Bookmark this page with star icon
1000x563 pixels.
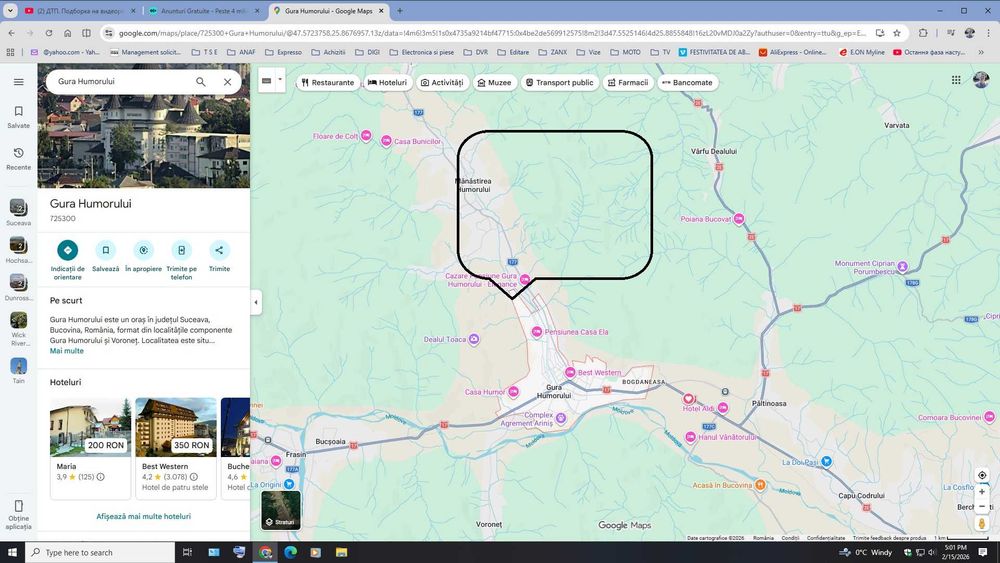pos(897,33)
